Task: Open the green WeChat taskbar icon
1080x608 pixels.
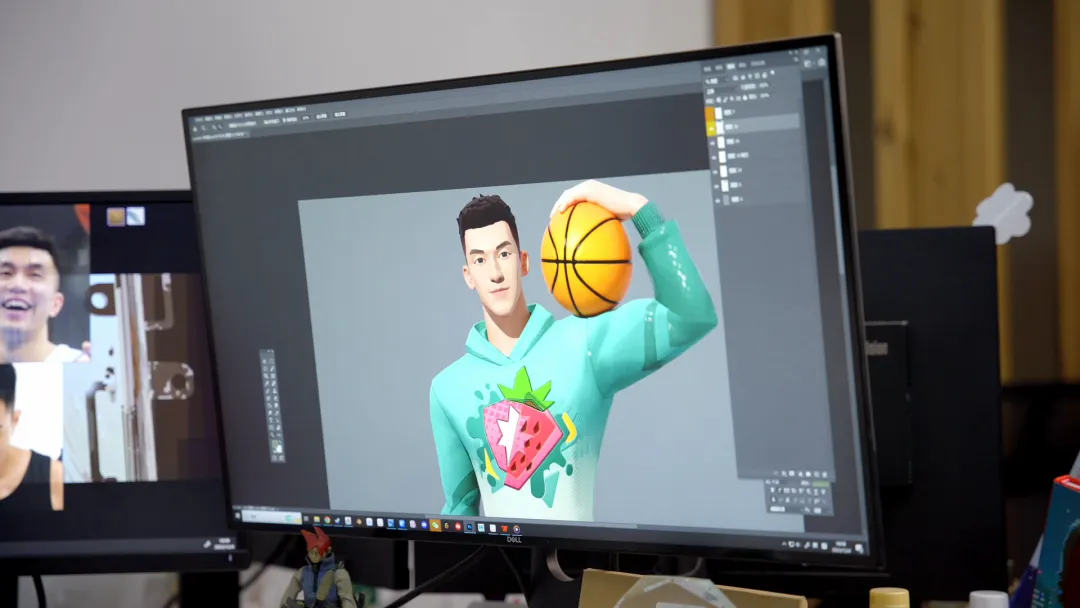Action: coord(434,525)
